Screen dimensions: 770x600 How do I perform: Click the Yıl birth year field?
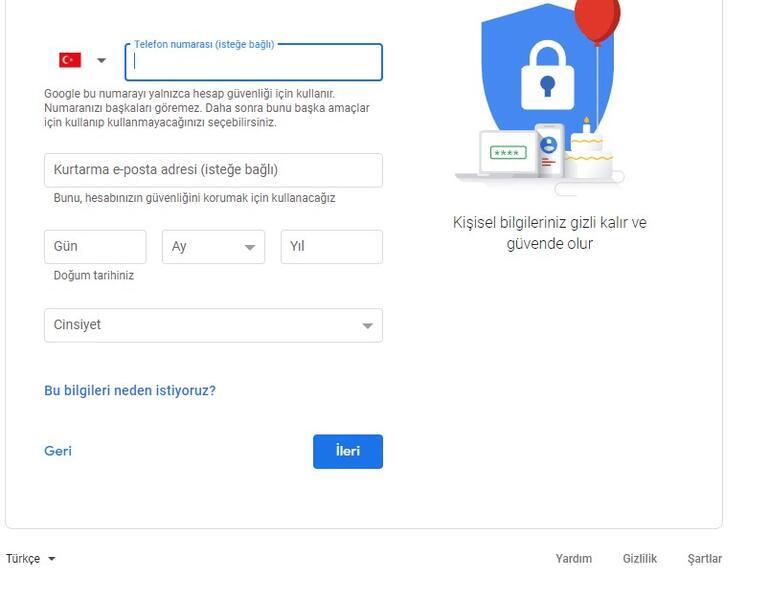331,247
